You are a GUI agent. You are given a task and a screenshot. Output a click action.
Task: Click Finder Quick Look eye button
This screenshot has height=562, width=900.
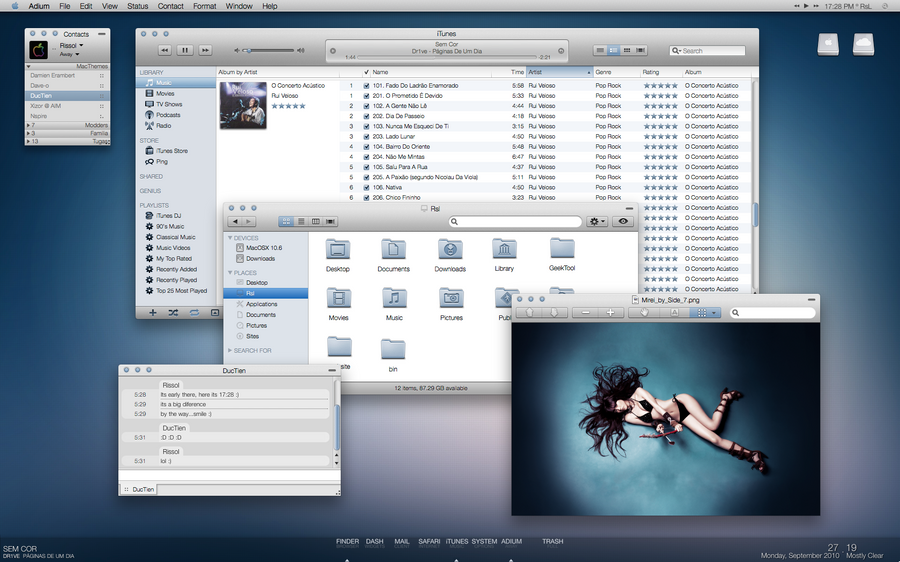(623, 222)
